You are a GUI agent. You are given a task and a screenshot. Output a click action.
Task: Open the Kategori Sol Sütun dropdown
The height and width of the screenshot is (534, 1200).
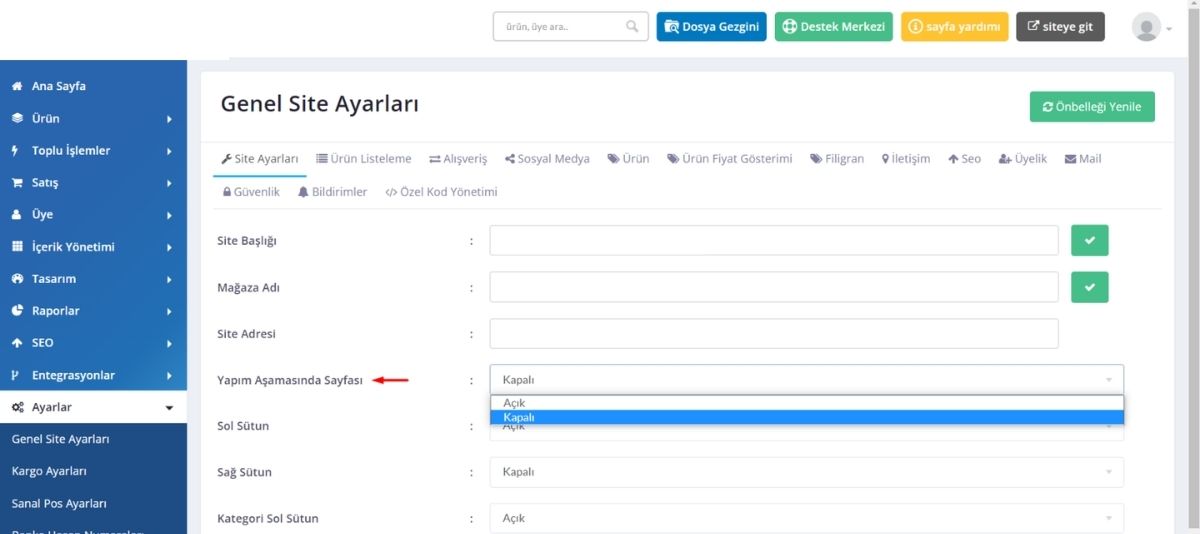[x=806, y=518]
